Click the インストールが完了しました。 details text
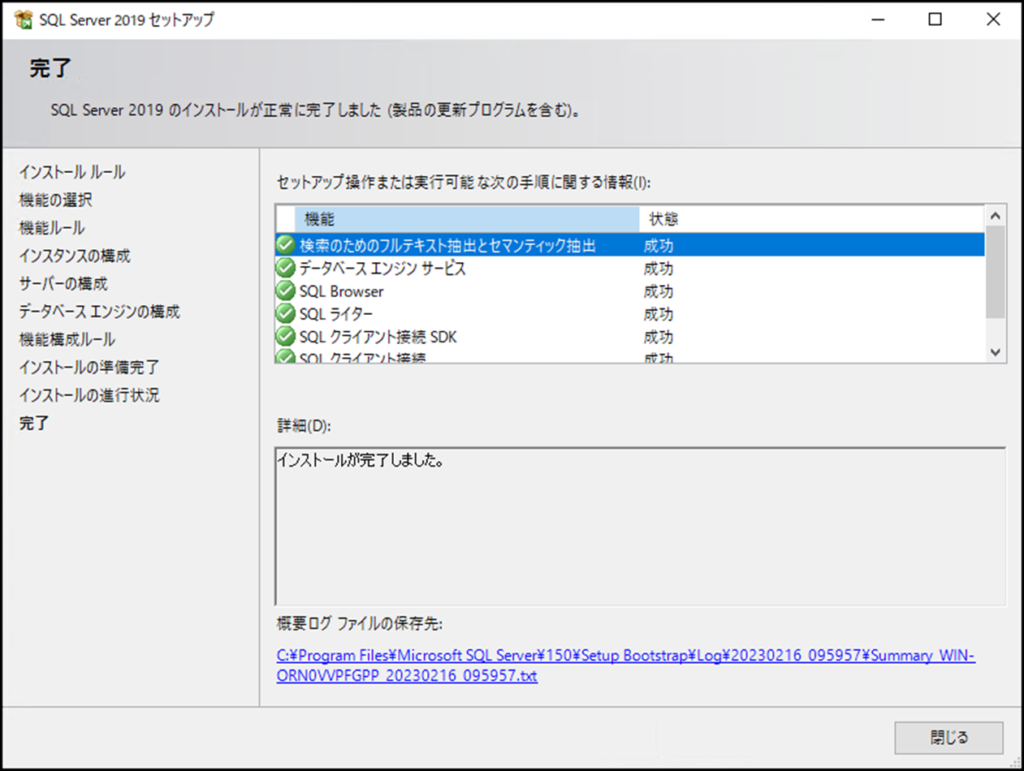The image size is (1024, 771). (361, 460)
